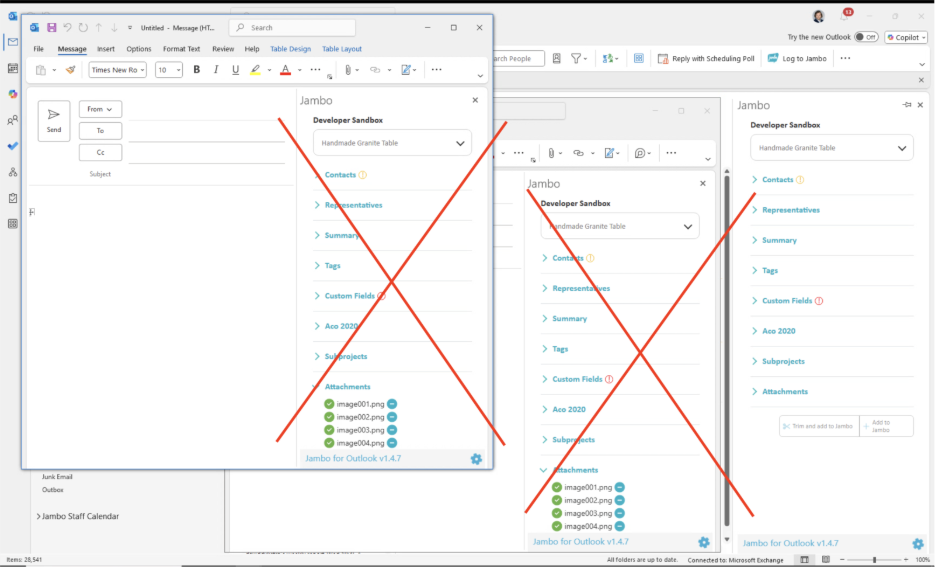
Task: Save the untitled message from title bar
Action: pyautogui.click(x=52, y=27)
